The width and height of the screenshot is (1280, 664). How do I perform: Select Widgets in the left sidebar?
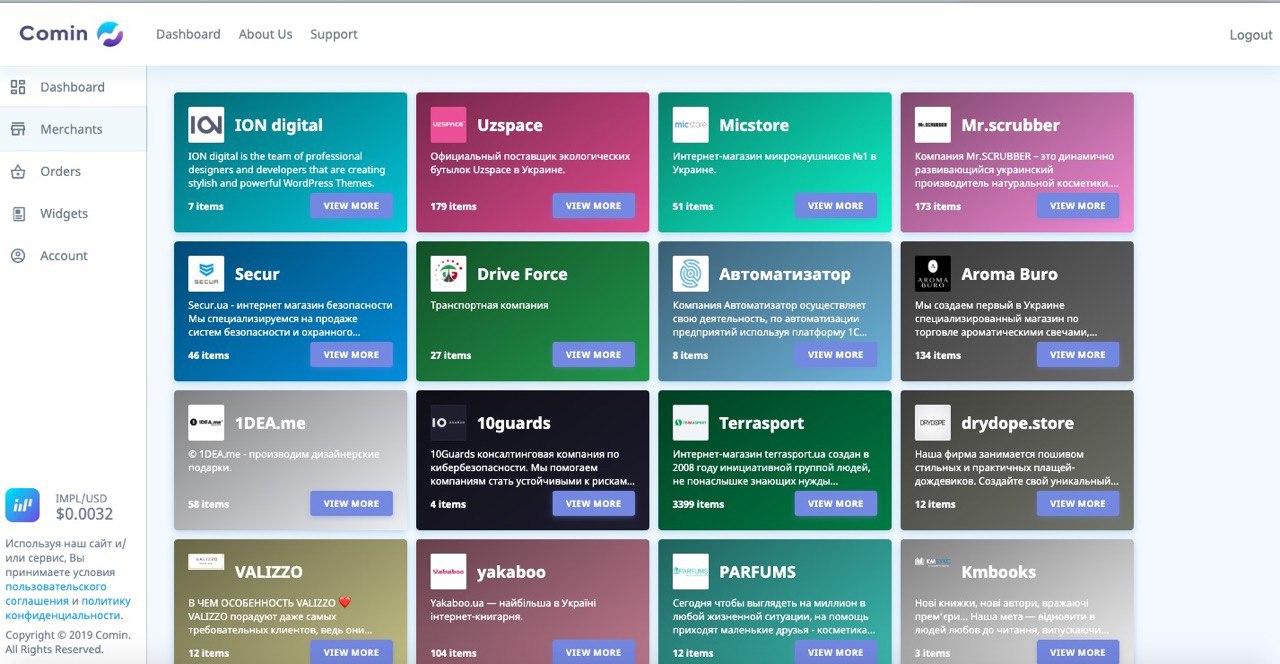click(x=73, y=213)
